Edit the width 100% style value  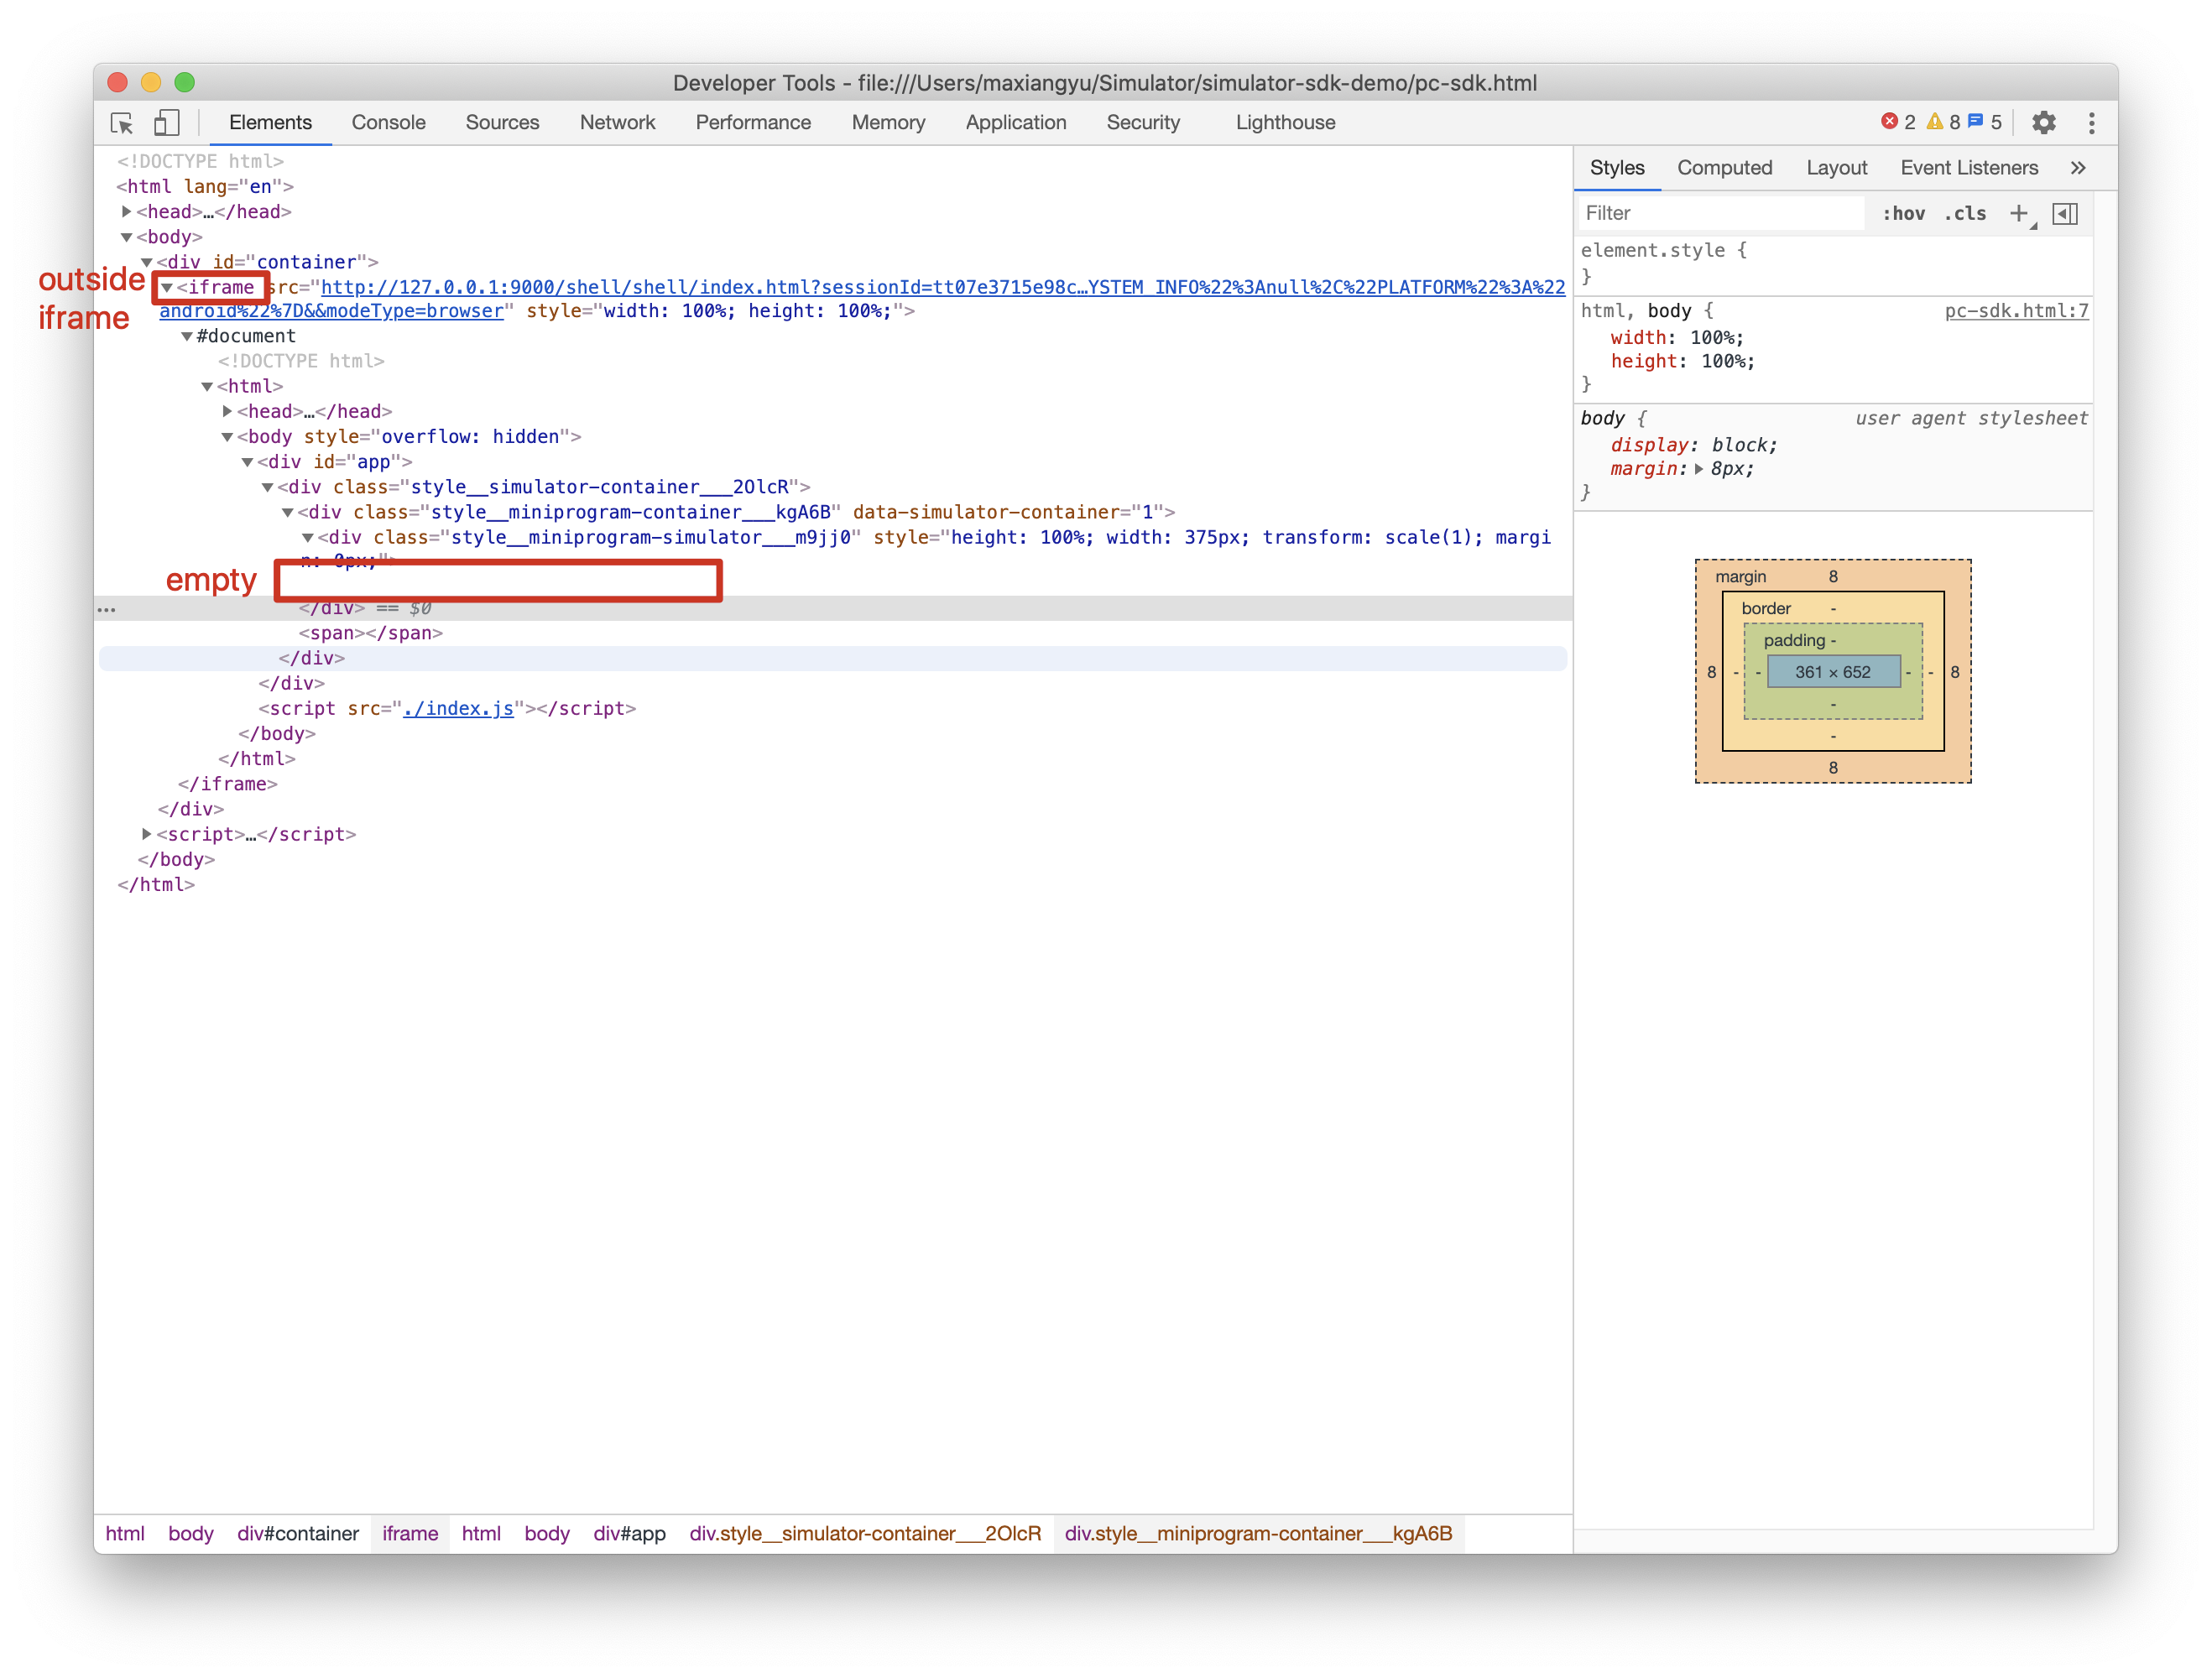[1711, 338]
